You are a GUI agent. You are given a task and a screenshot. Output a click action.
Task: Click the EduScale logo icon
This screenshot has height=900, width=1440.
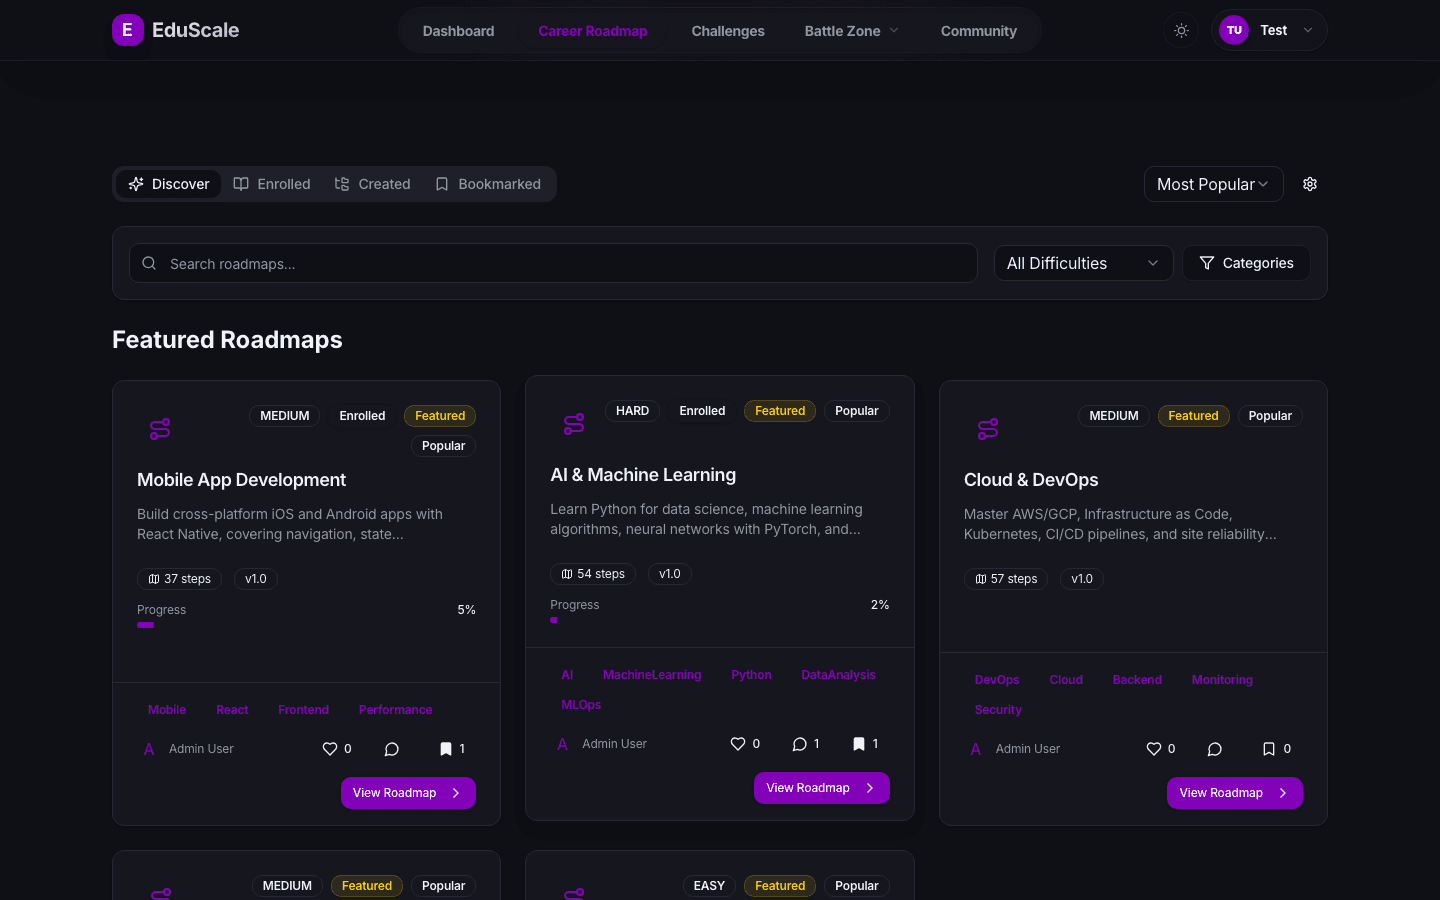[127, 30]
